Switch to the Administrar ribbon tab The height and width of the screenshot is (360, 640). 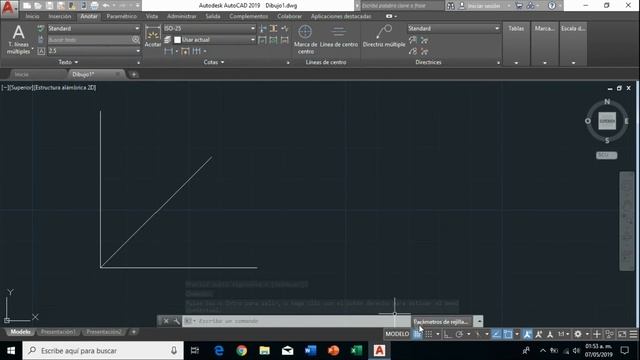click(x=182, y=16)
